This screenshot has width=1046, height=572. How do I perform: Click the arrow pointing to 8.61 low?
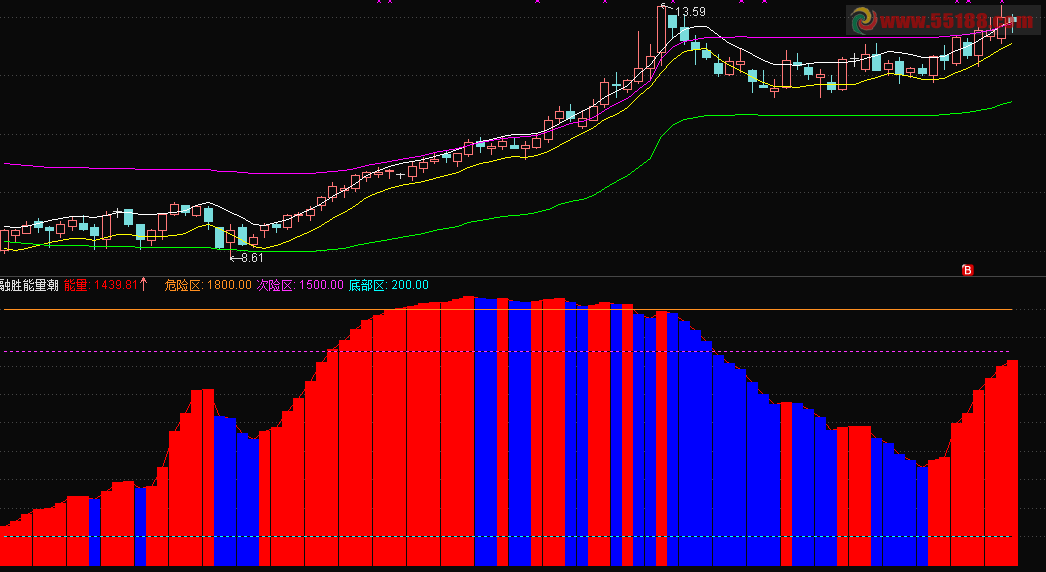coord(235,258)
